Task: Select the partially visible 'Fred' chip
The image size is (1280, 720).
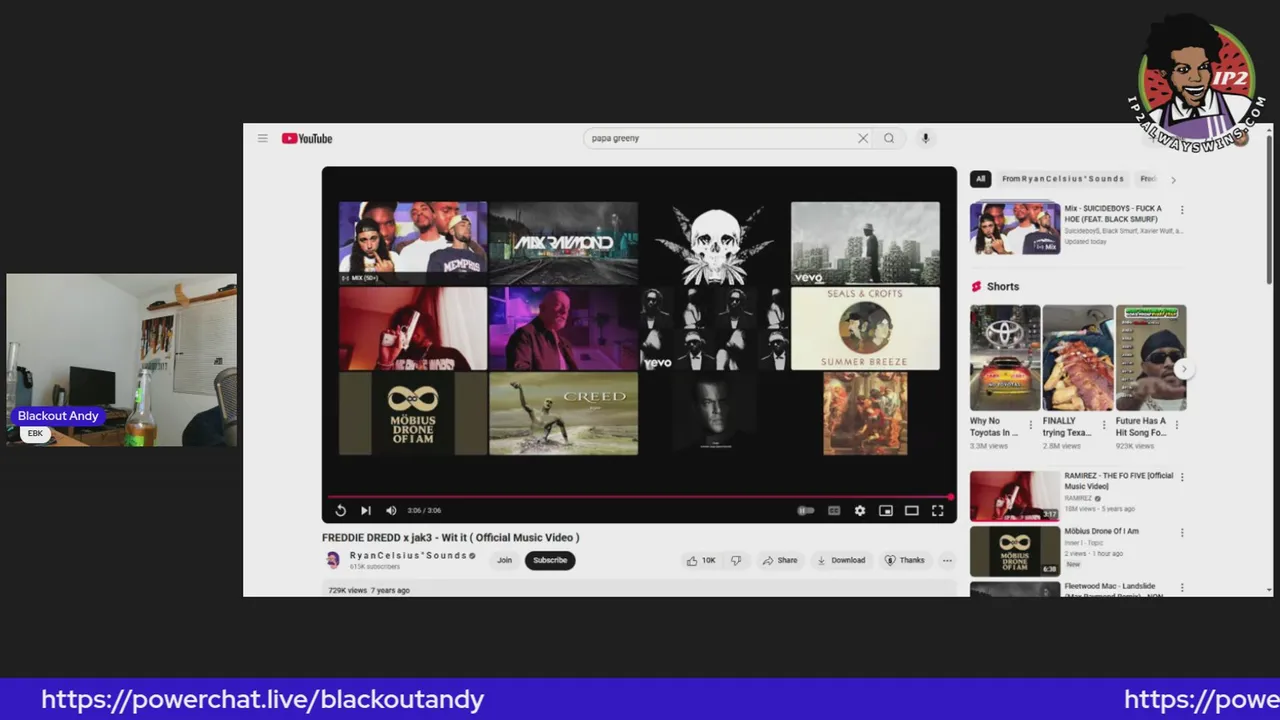Action: [x=1149, y=179]
